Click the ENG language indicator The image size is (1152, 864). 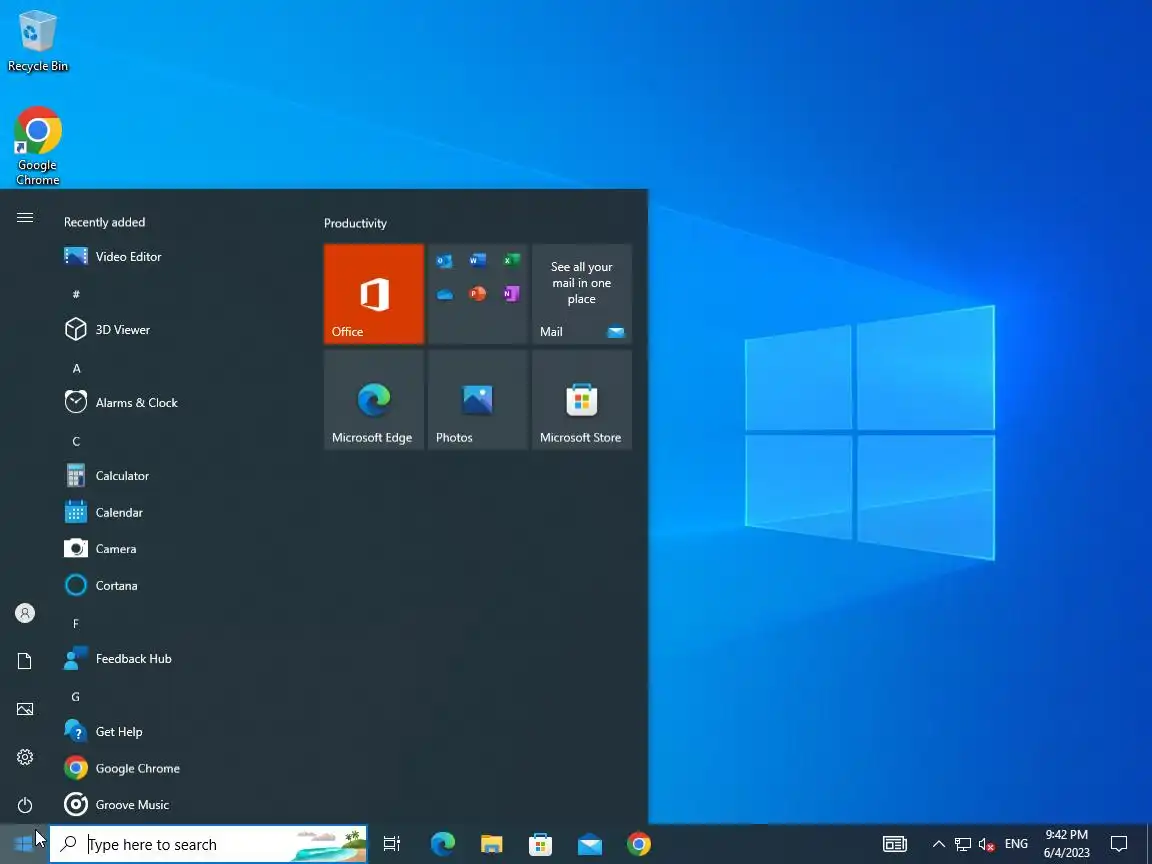pos(1016,844)
